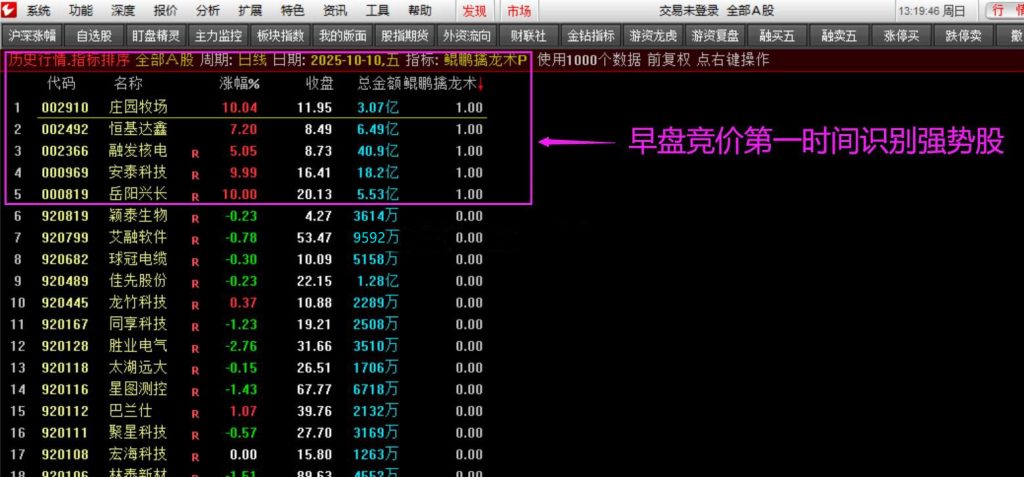Image resolution: width=1024 pixels, height=477 pixels.
Task: Click the R marker beside 球冠电缆
Action: pos(195,262)
